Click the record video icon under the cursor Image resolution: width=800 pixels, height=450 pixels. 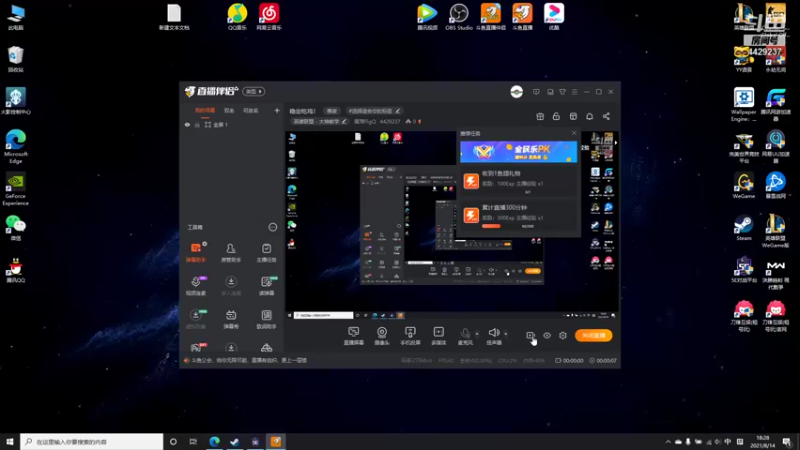pyautogui.click(x=531, y=335)
